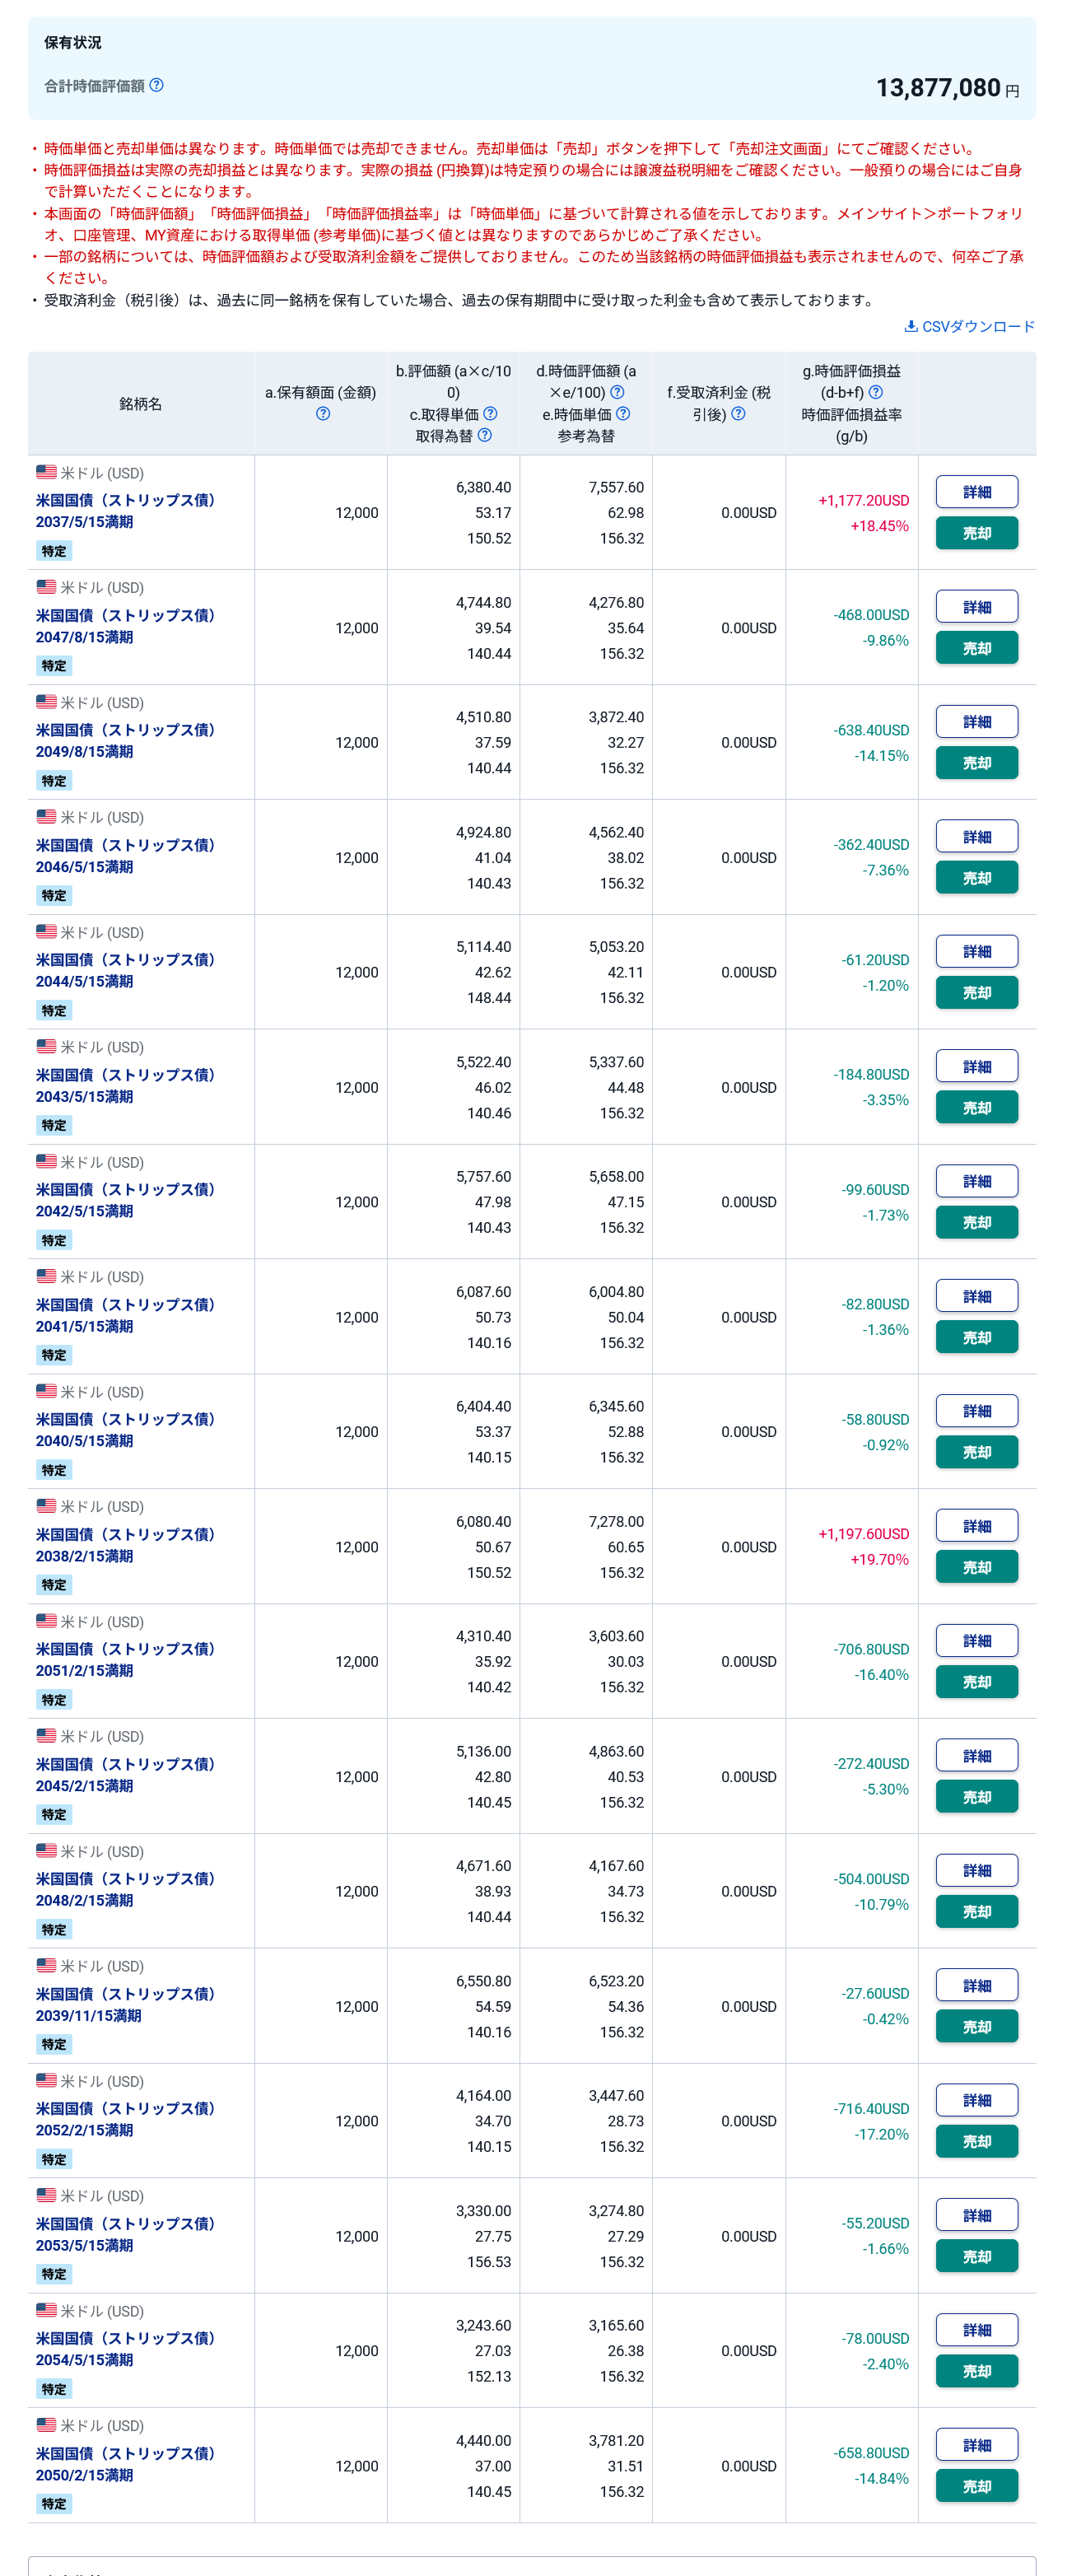This screenshot has height=2576, width=1067.
Task: Click help icon beside 取得為替
Action: pos(485,435)
